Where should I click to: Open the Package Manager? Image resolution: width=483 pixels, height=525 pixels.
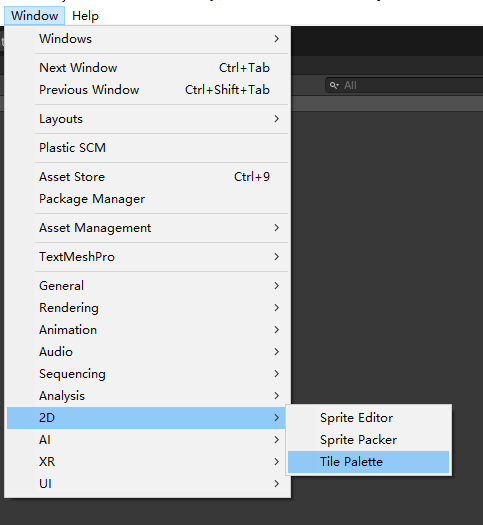[x=146, y=199]
